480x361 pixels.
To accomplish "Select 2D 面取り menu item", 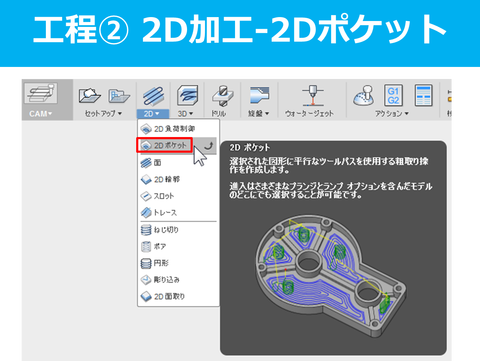I will tap(178, 296).
